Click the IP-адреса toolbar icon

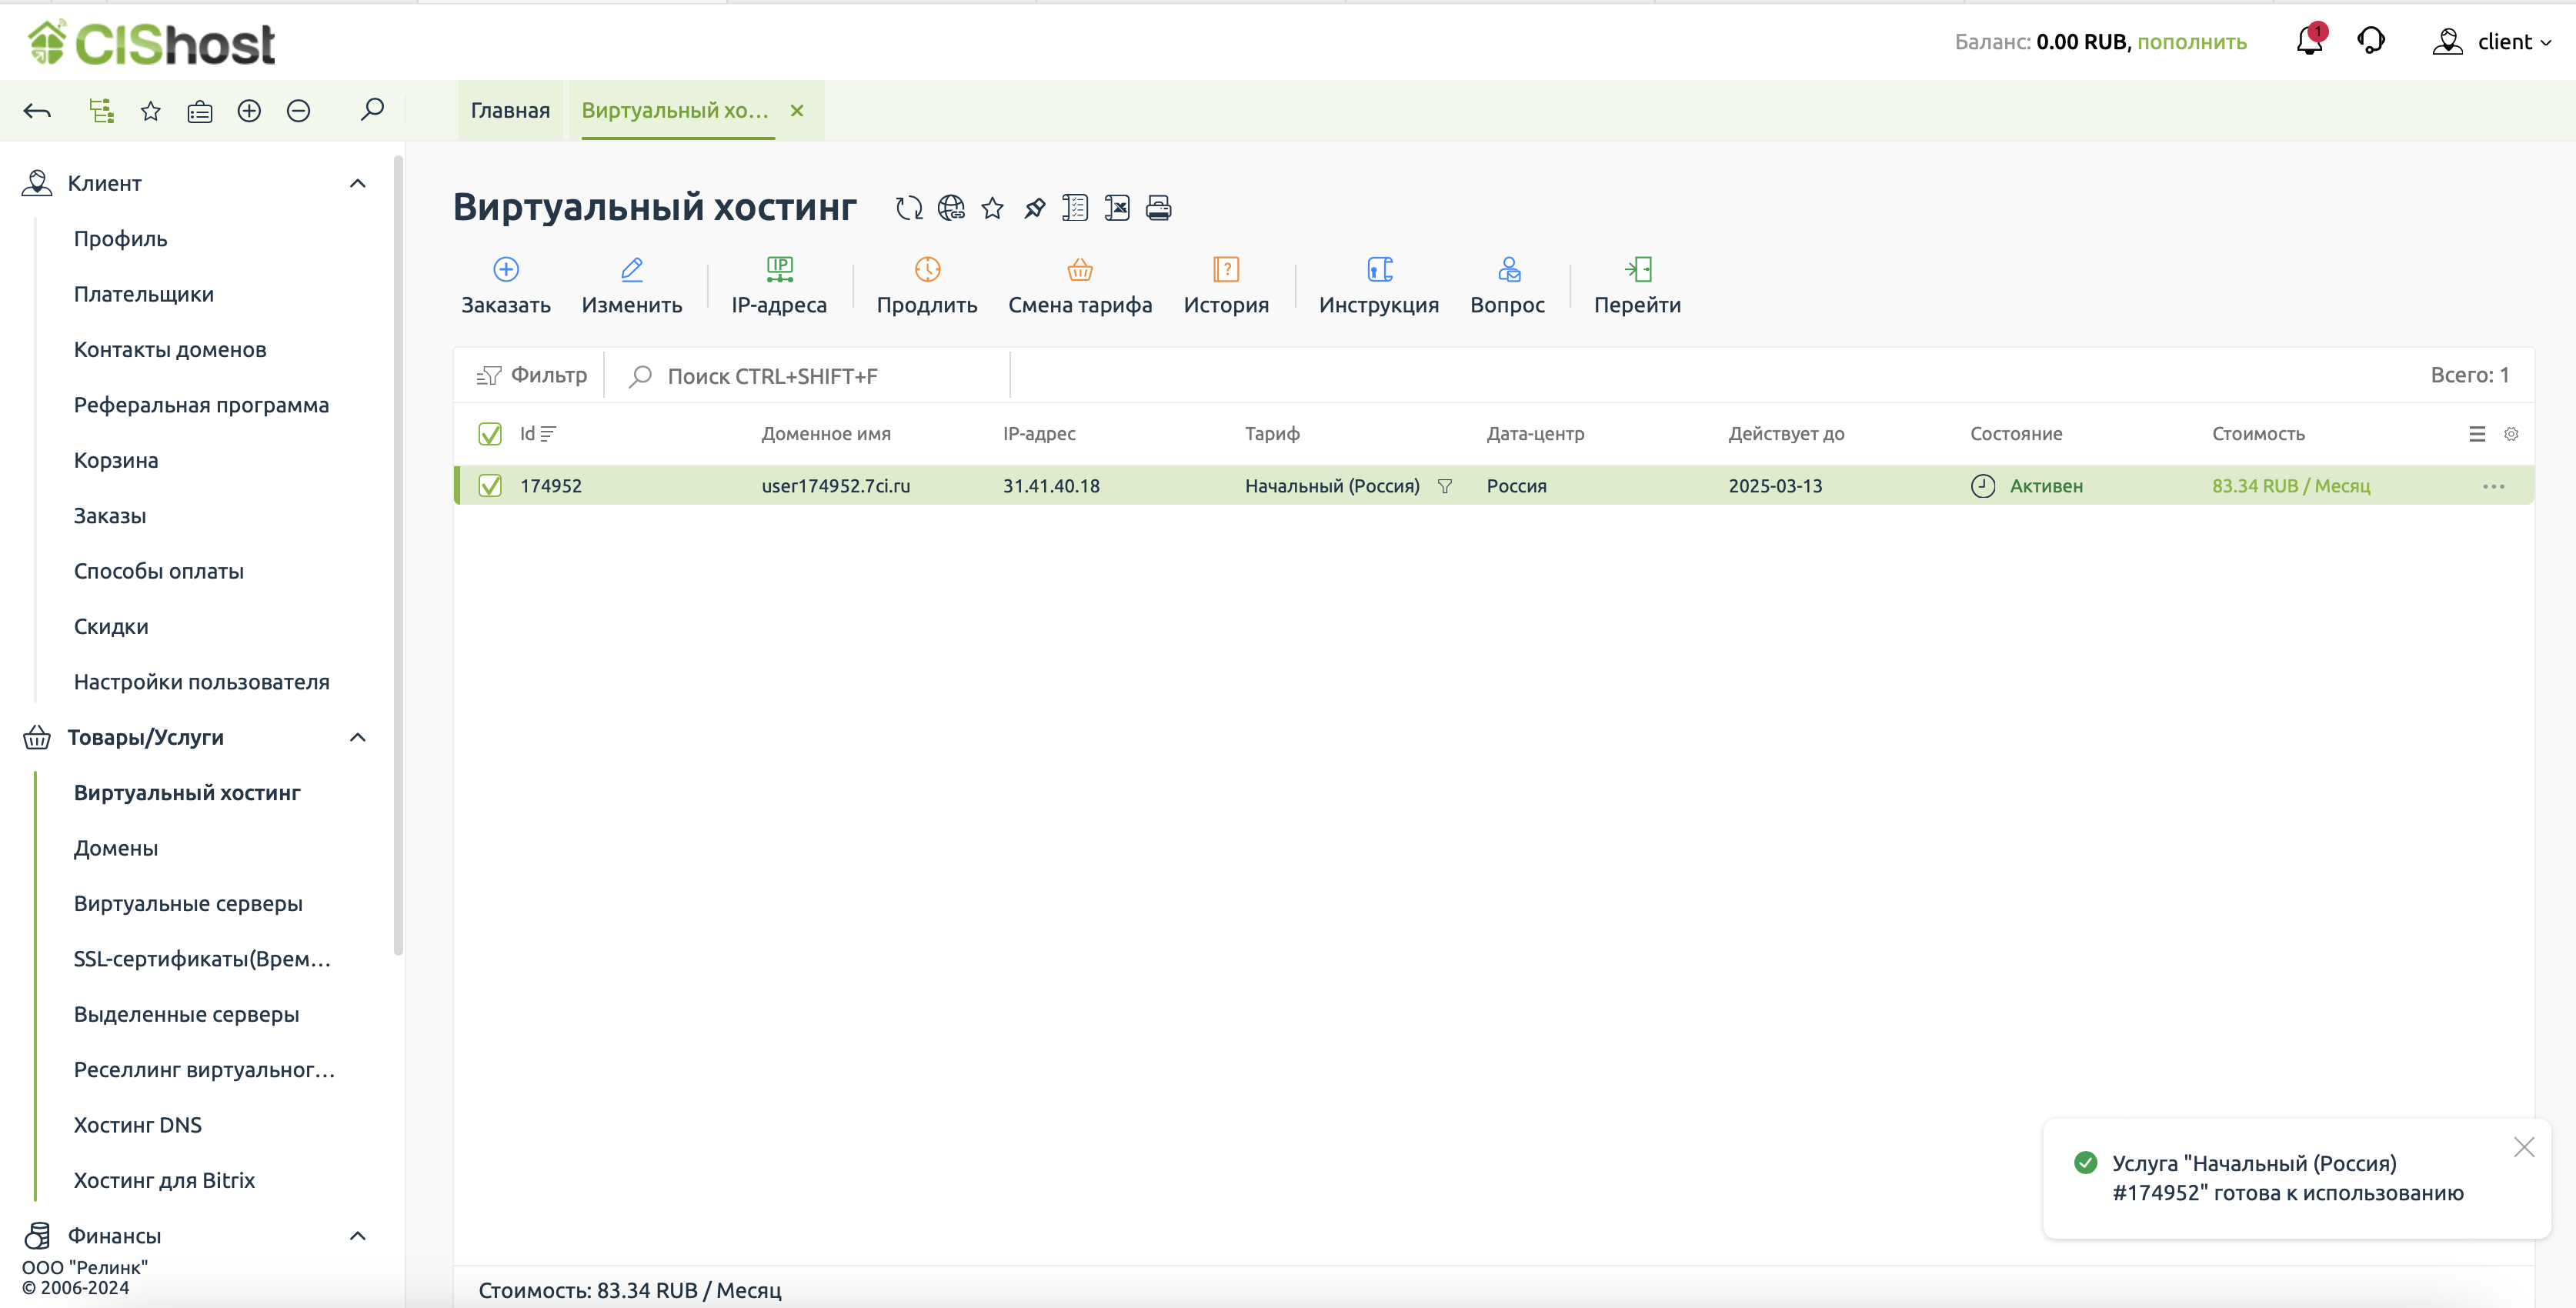779,270
